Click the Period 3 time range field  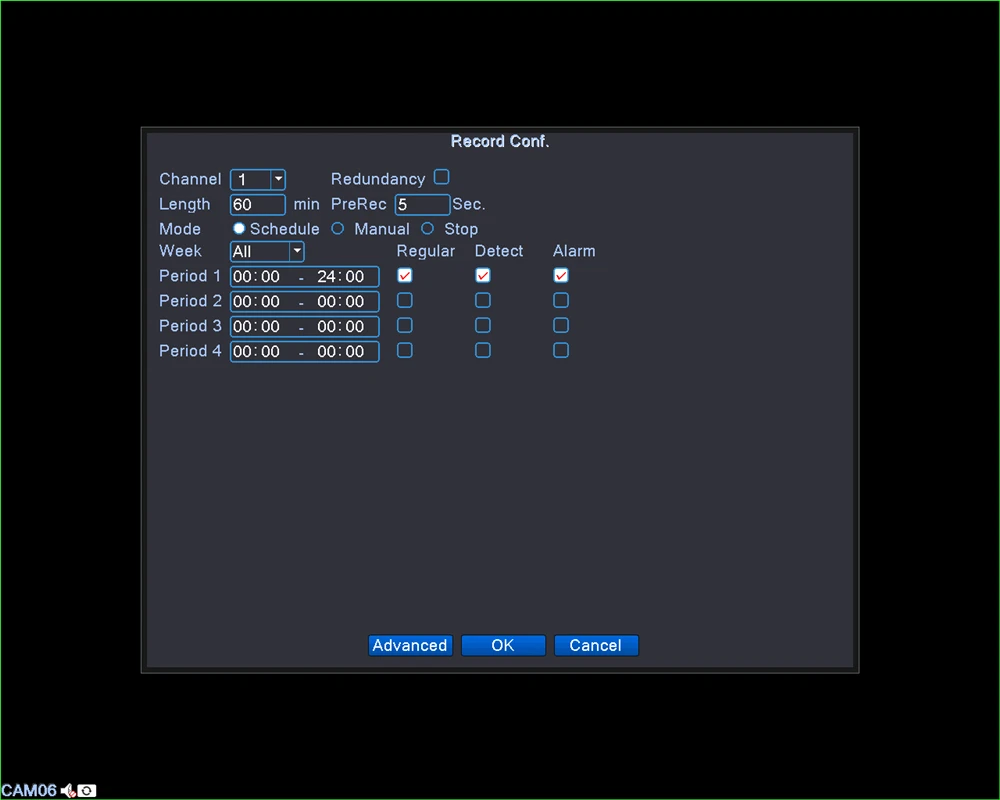click(x=305, y=326)
